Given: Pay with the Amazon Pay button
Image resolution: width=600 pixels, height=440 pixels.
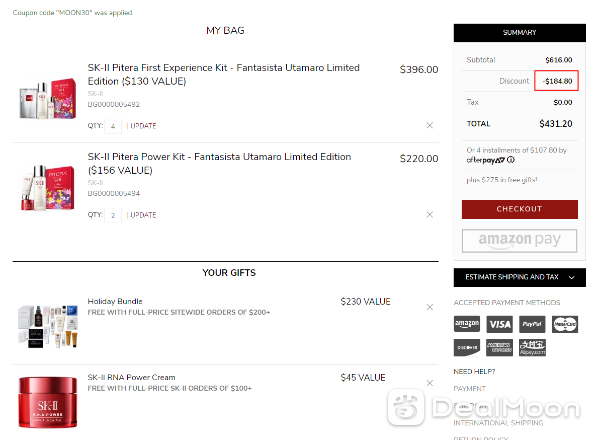Looking at the screenshot, I should point(519,241).
